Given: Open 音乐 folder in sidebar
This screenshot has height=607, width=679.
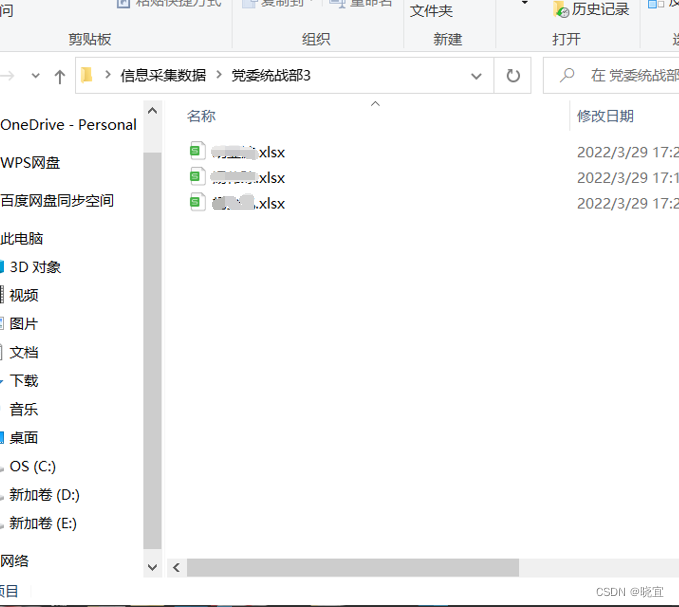Looking at the screenshot, I should coord(24,409).
